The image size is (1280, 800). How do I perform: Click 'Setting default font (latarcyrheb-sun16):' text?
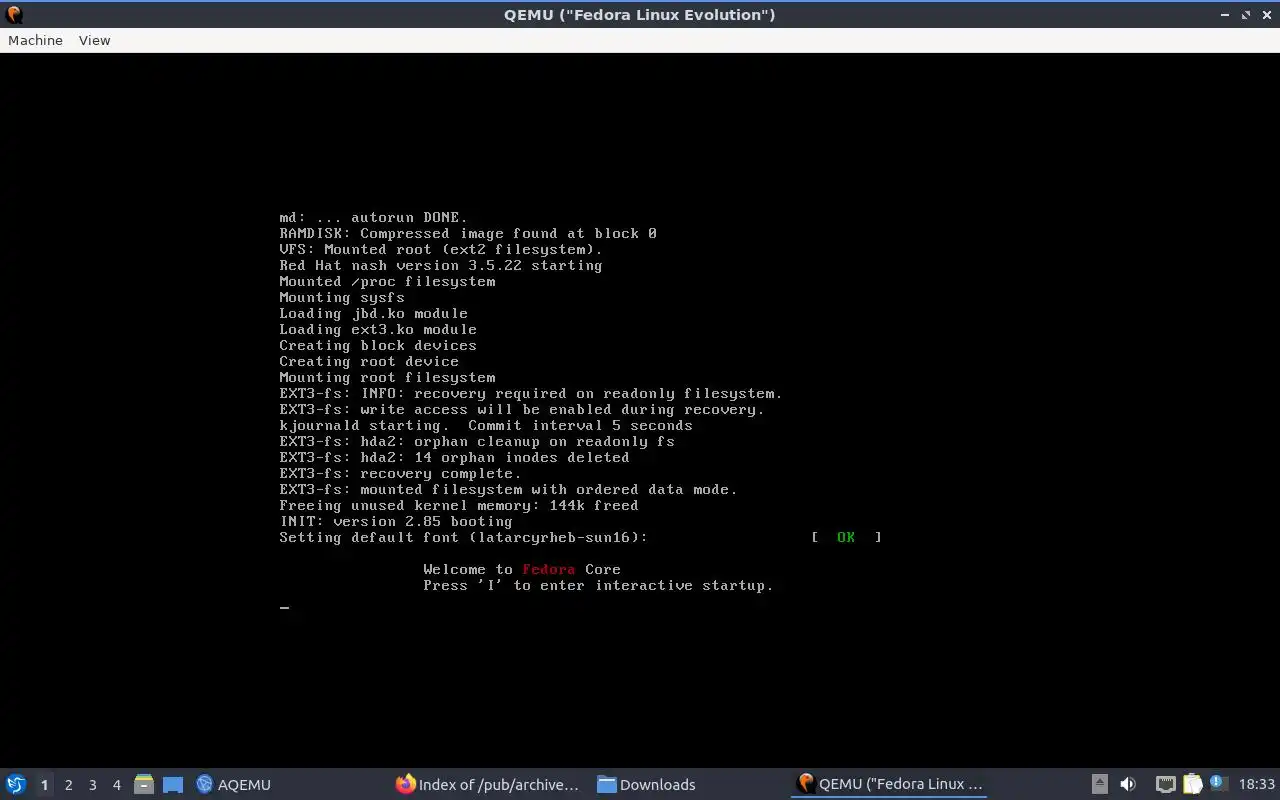tap(463, 537)
